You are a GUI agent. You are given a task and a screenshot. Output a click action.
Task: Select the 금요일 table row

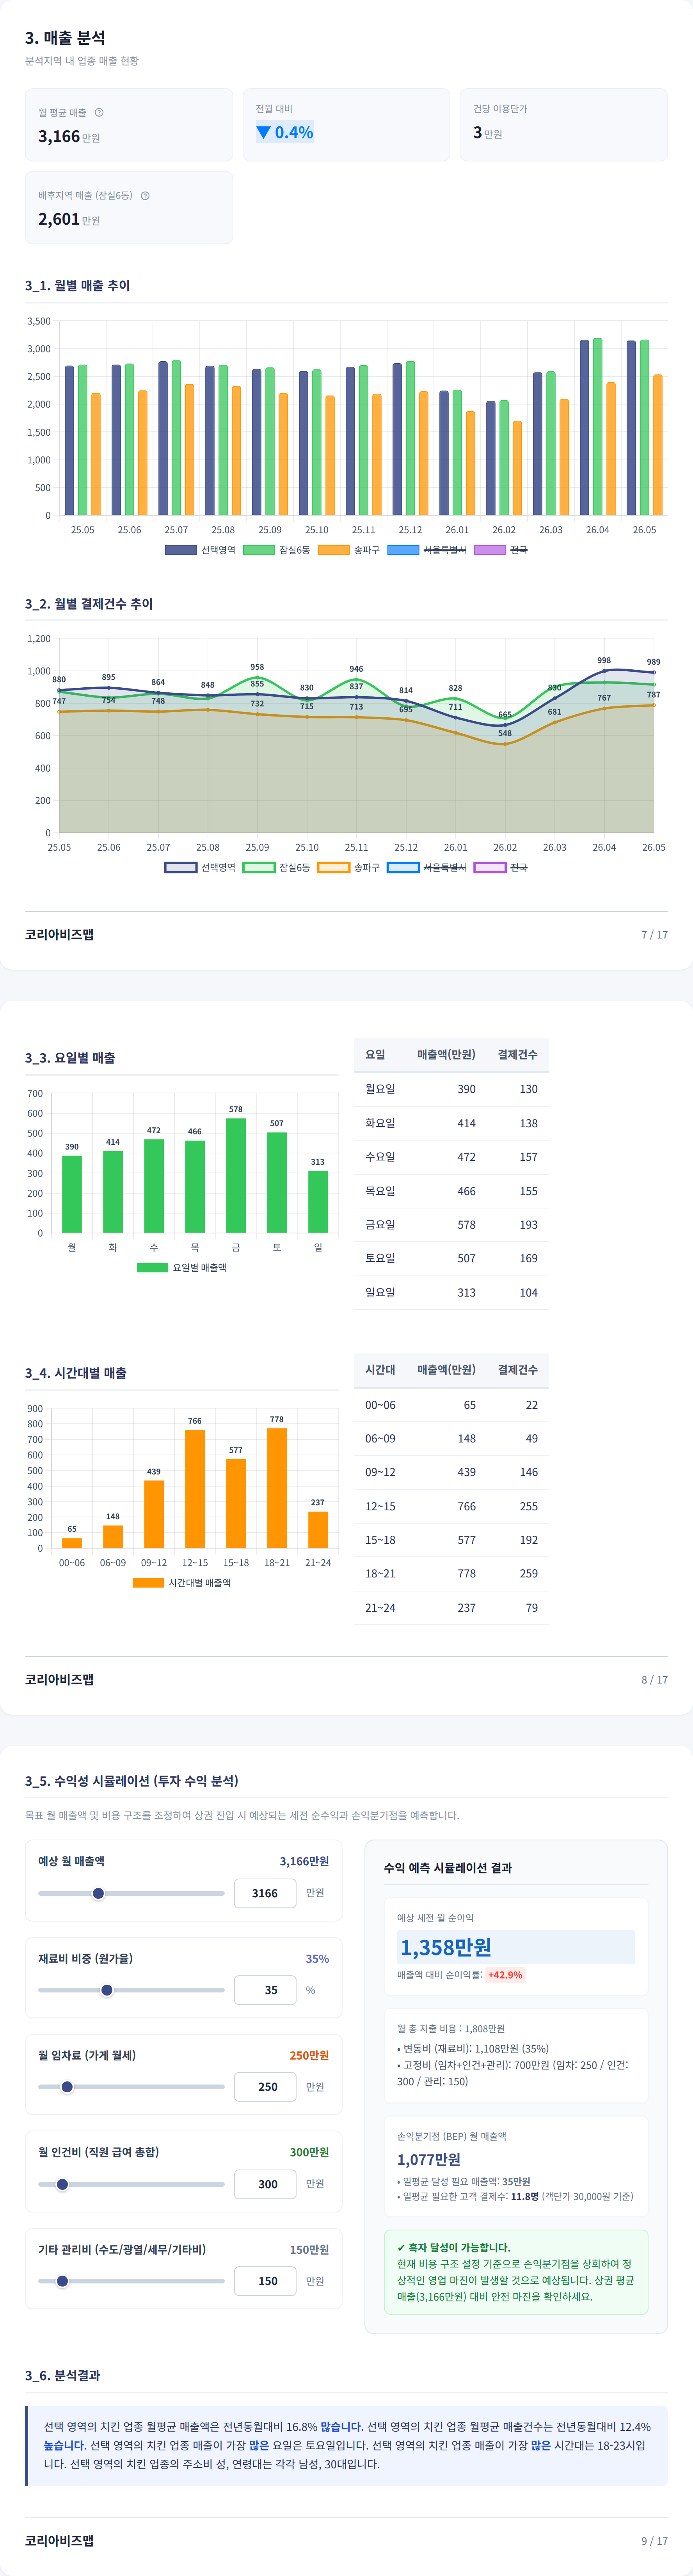(451, 1225)
